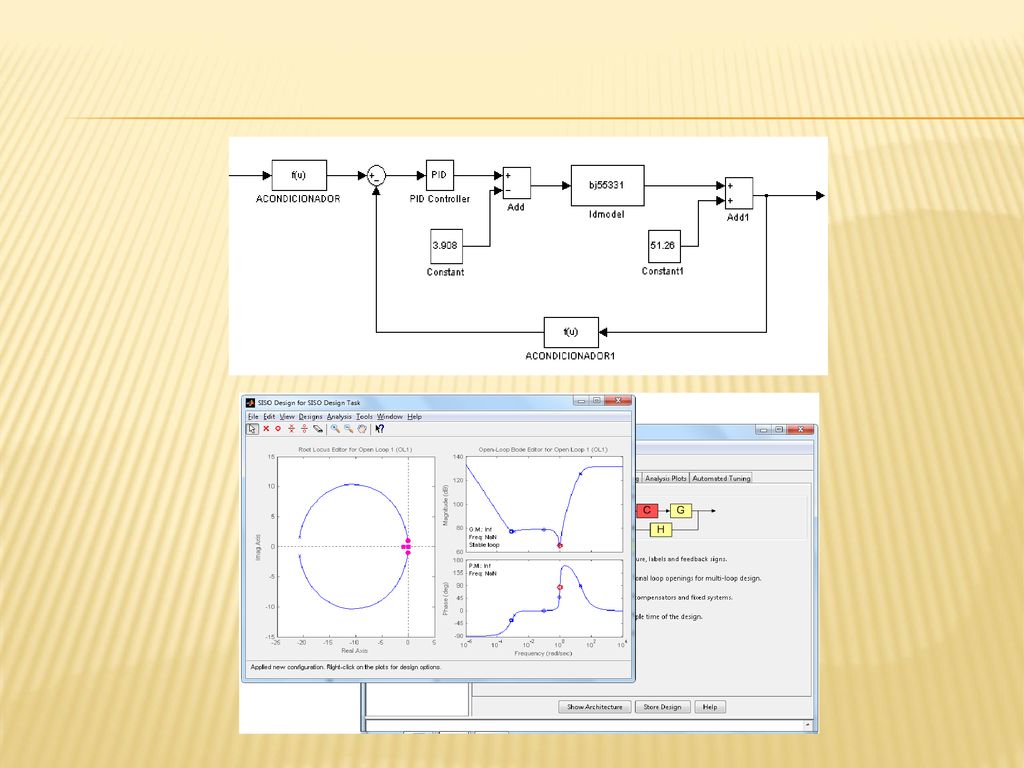1024x768 pixels.
Task: Select the Constant block with value 3.908
Action: tap(447, 246)
